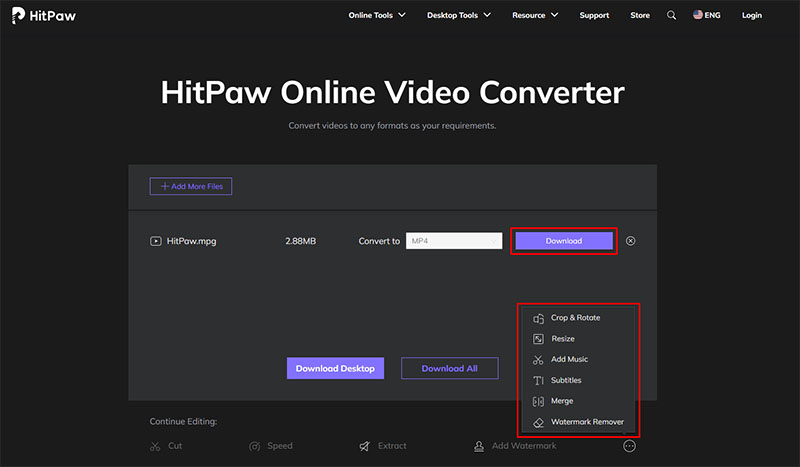Click the Crop & Rotate icon
Image resolution: width=800 pixels, height=467 pixels.
(538, 318)
